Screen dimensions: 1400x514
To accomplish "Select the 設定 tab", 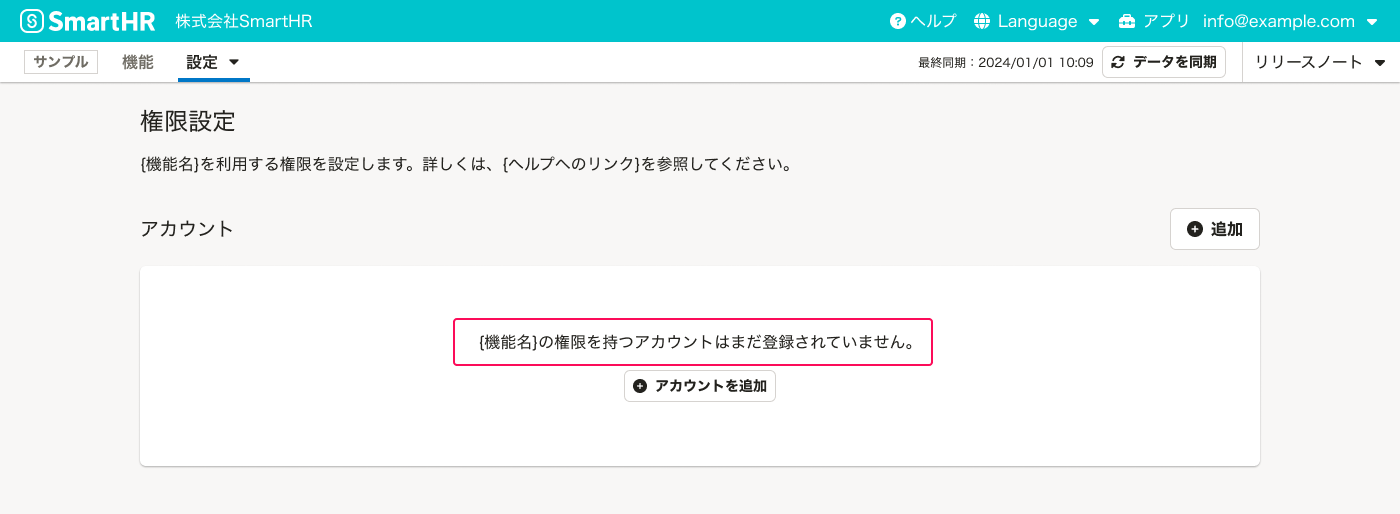I will 202,62.
